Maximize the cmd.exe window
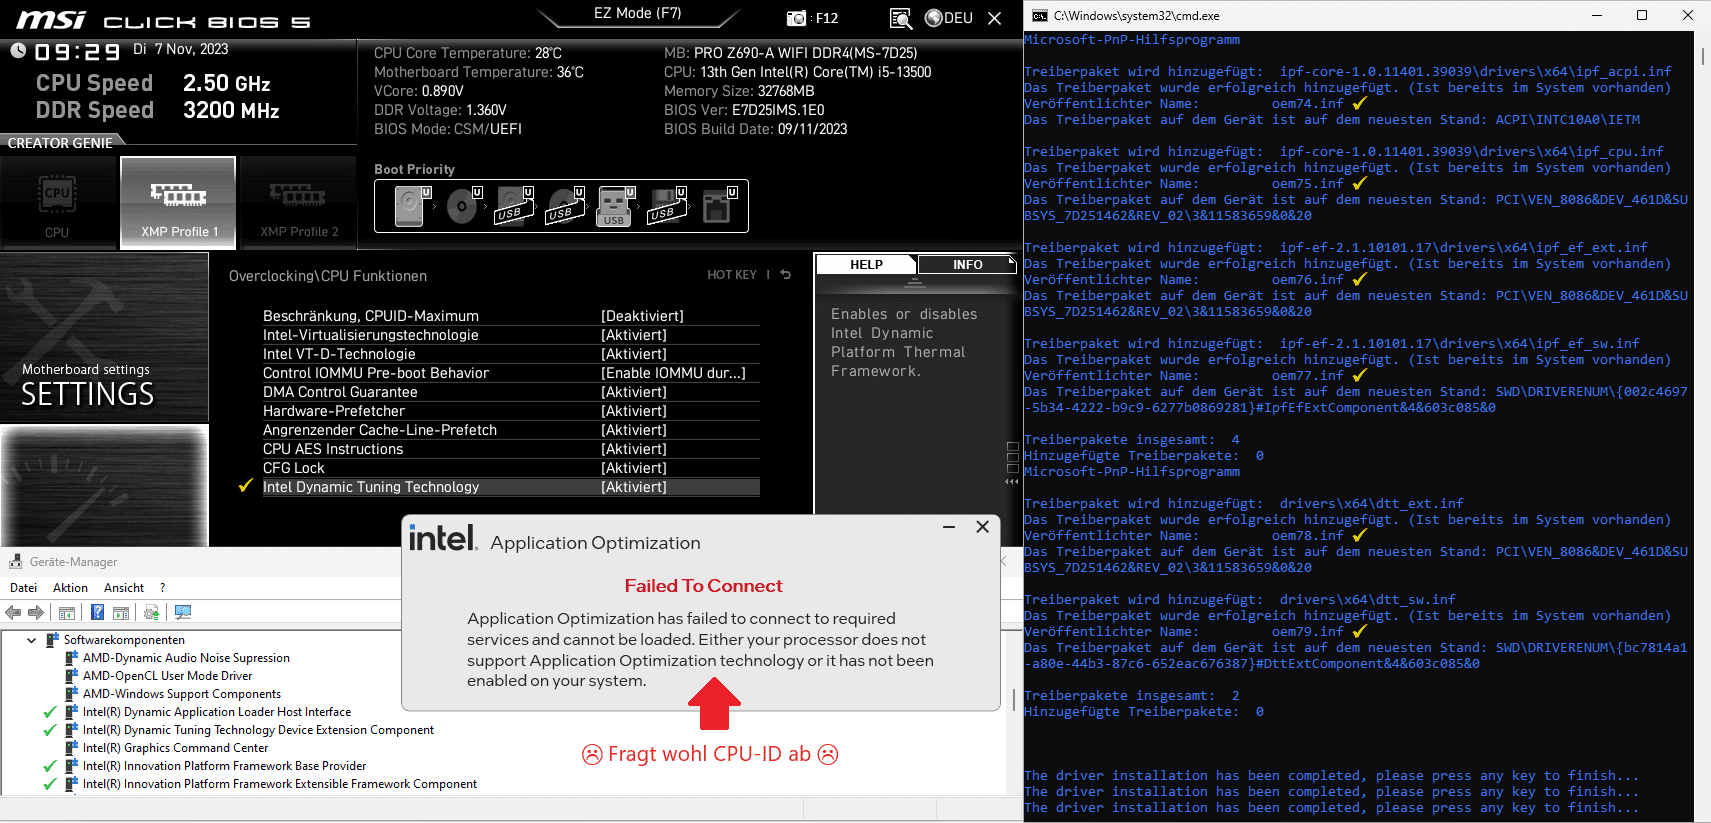 tap(1641, 15)
